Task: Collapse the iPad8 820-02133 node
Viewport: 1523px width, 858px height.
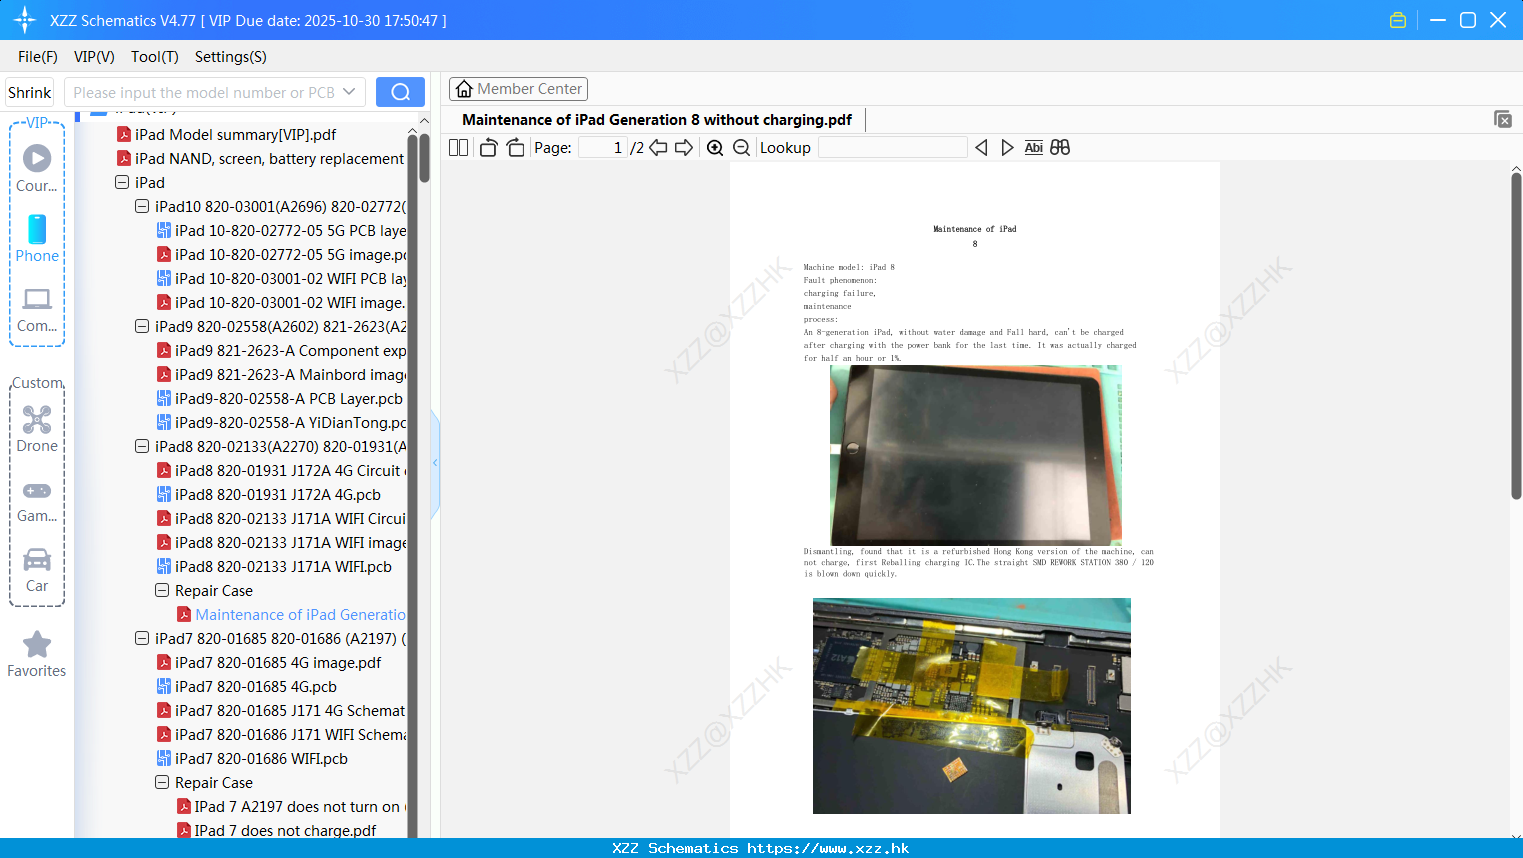Action: pyautogui.click(x=142, y=446)
